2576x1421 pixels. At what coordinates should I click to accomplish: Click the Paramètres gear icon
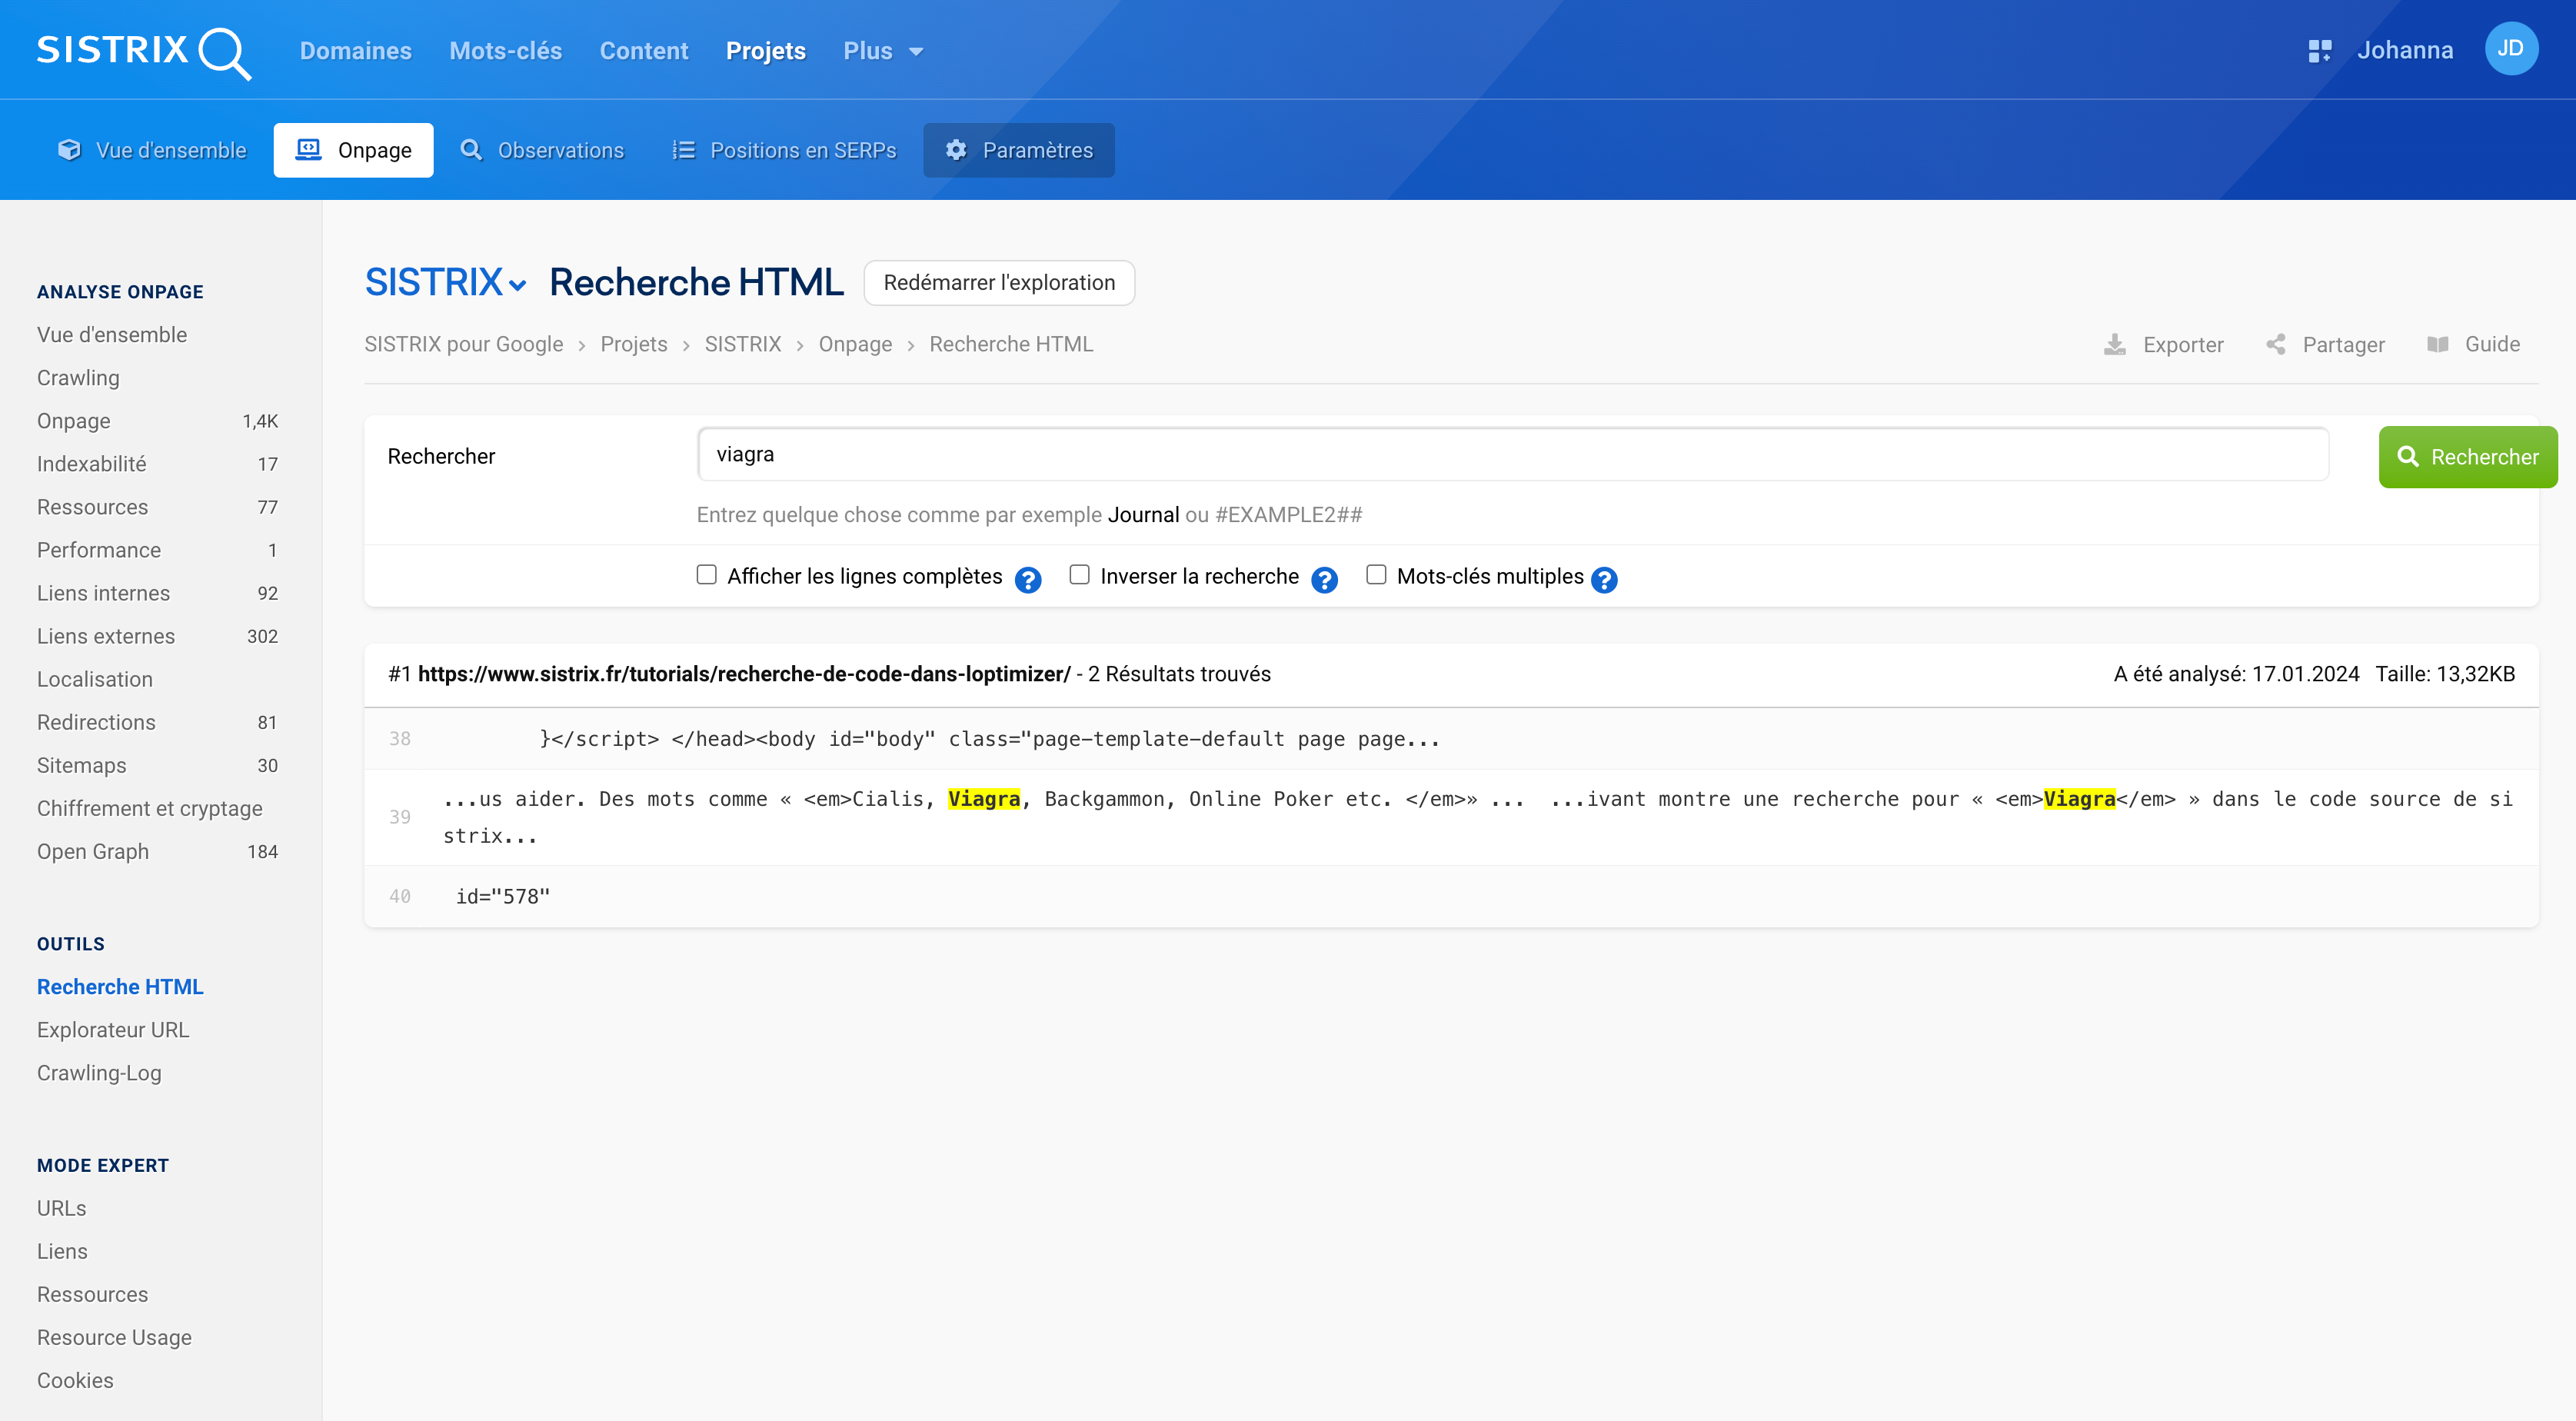(x=957, y=150)
